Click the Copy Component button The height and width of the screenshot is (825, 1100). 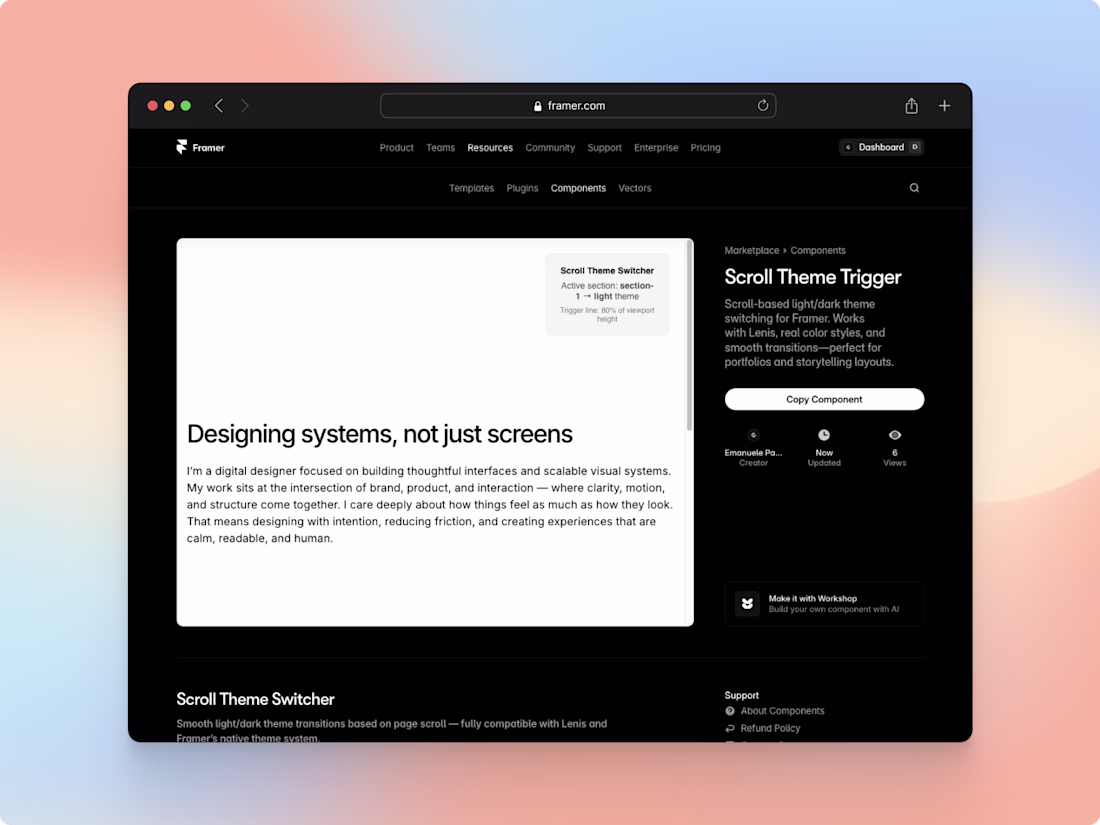tap(824, 399)
